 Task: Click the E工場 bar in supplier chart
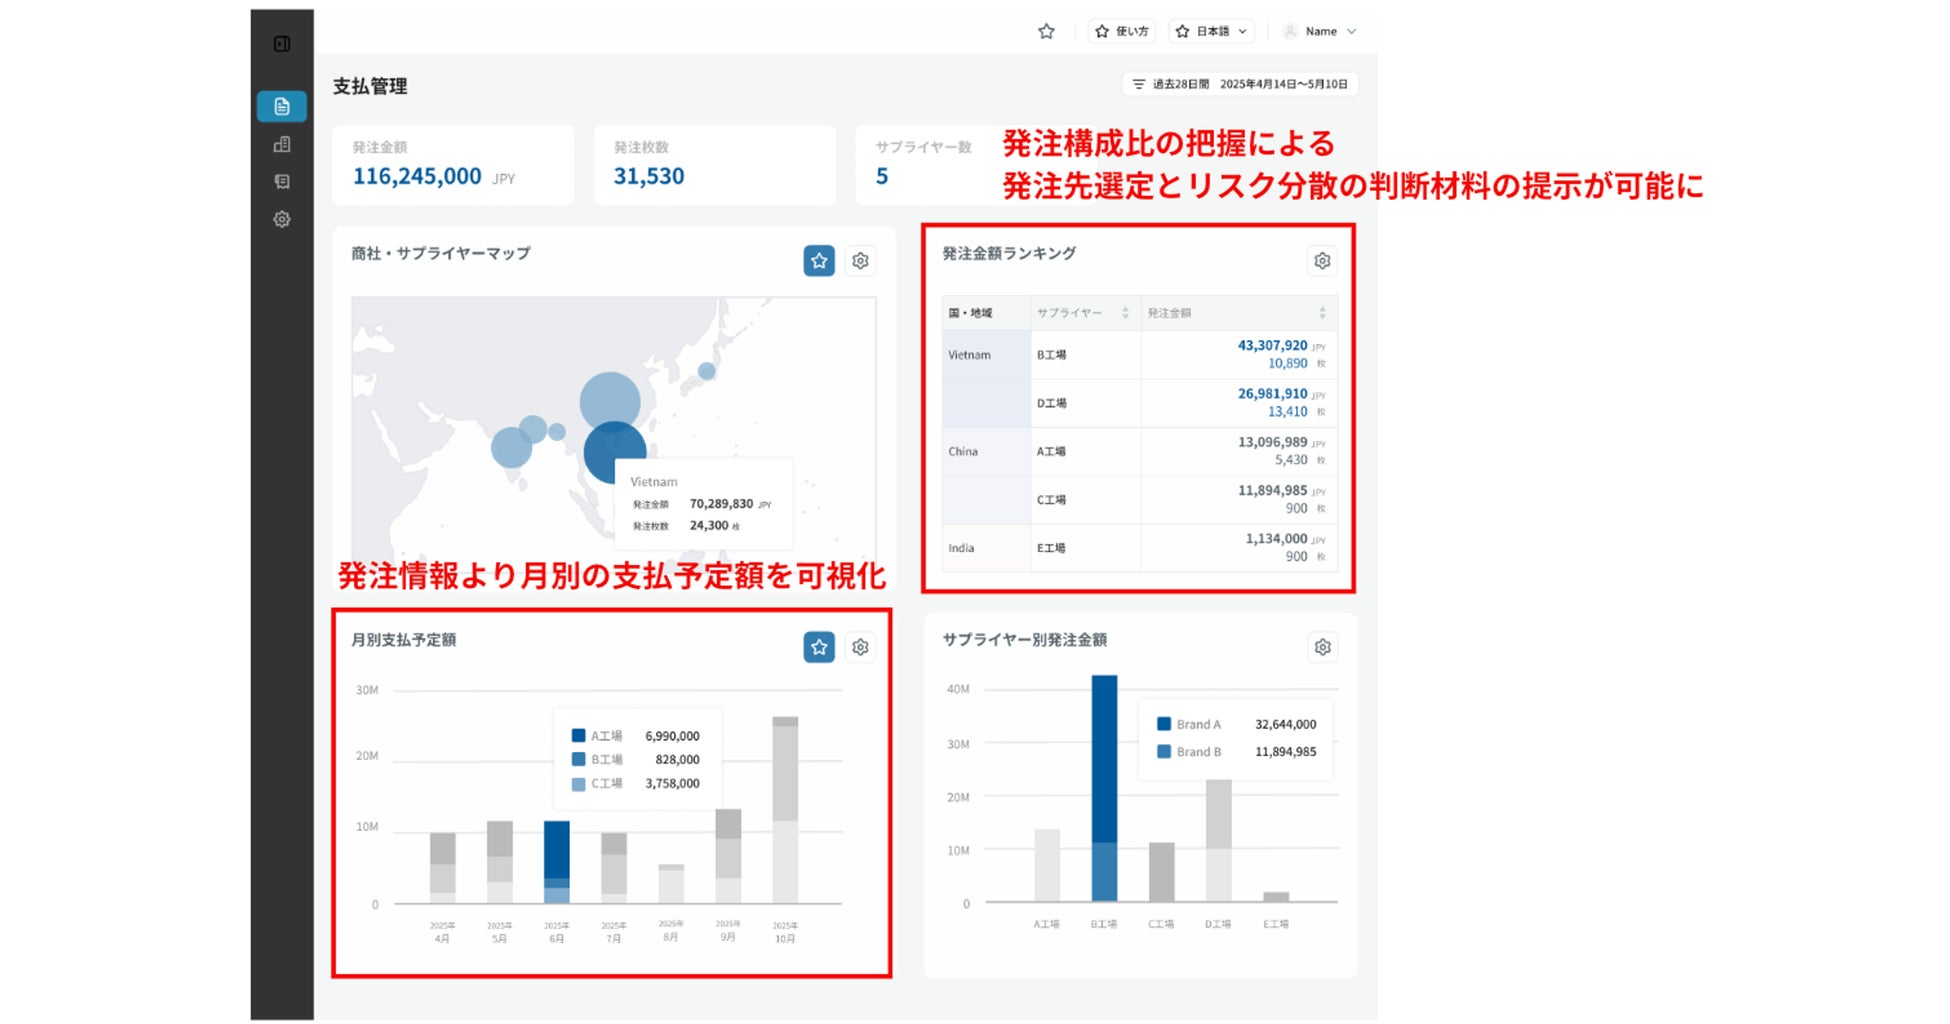1276,897
